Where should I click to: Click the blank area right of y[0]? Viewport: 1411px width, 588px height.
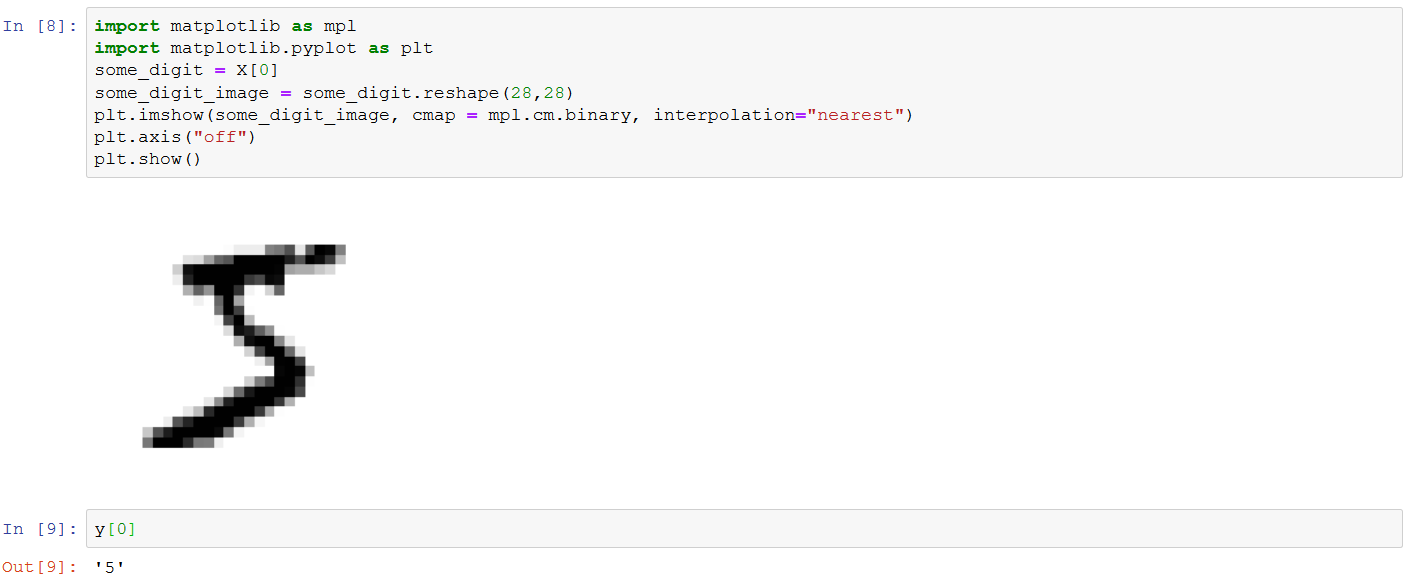click(770, 528)
